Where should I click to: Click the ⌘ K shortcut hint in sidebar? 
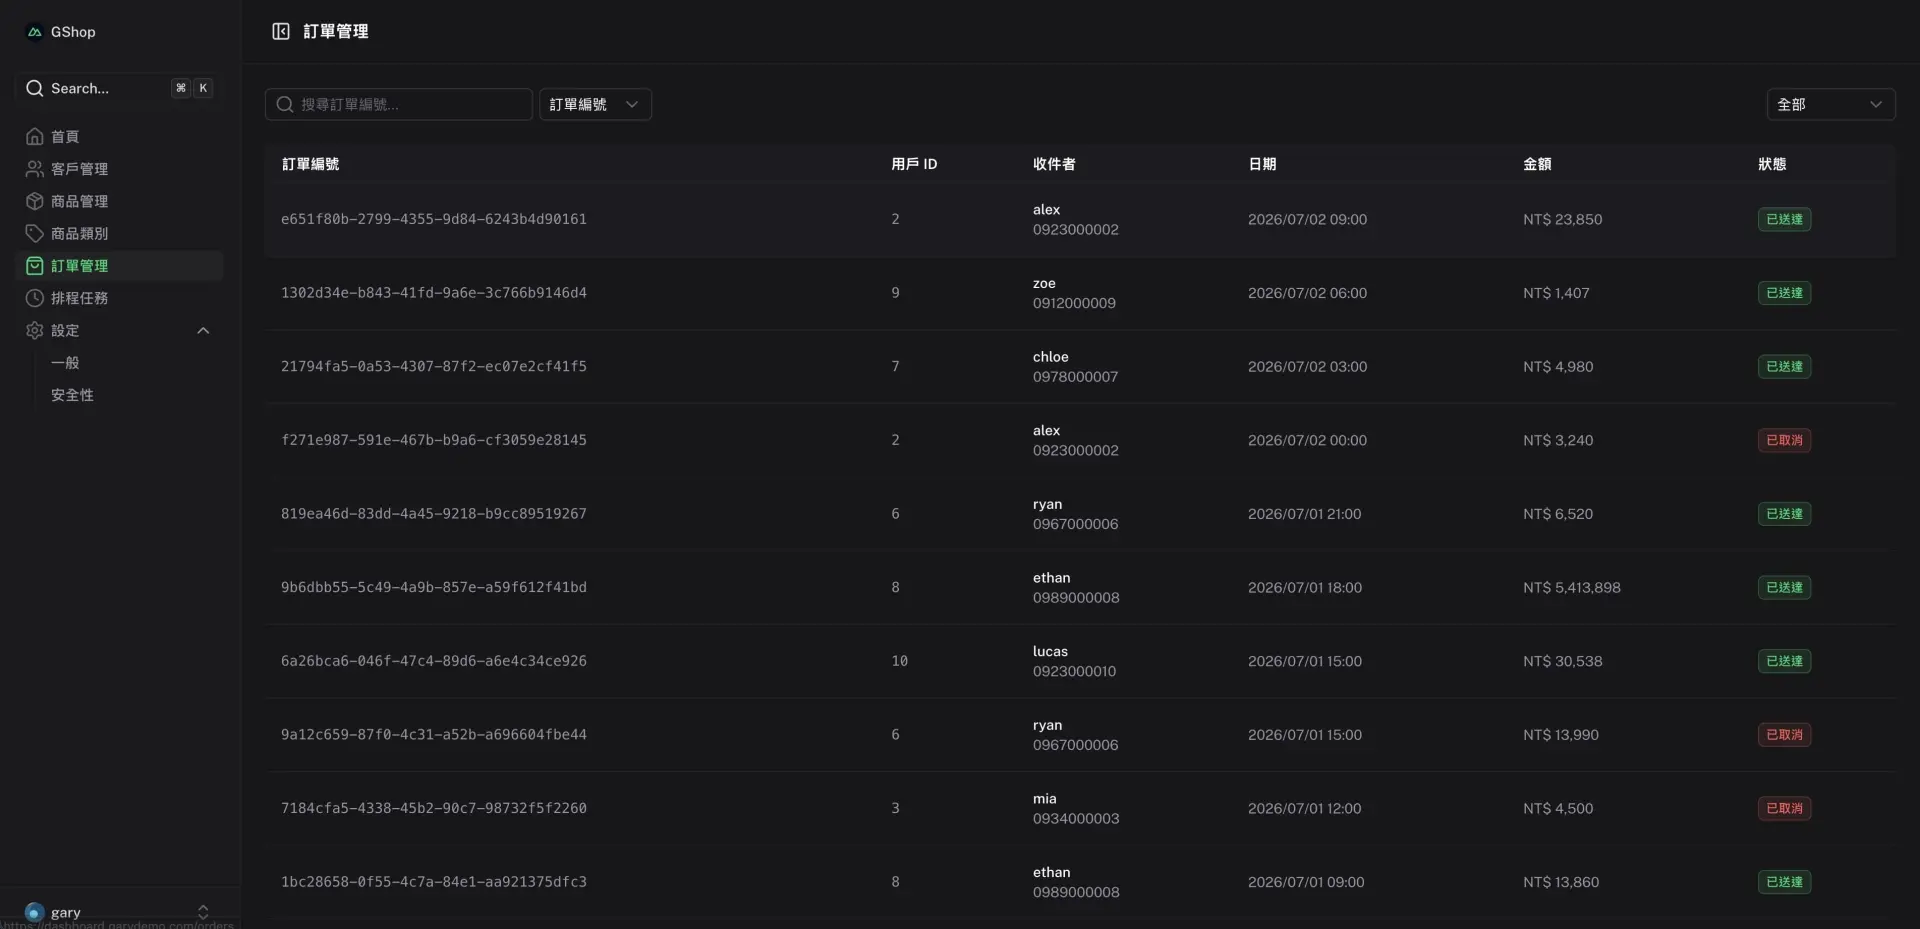click(x=192, y=88)
